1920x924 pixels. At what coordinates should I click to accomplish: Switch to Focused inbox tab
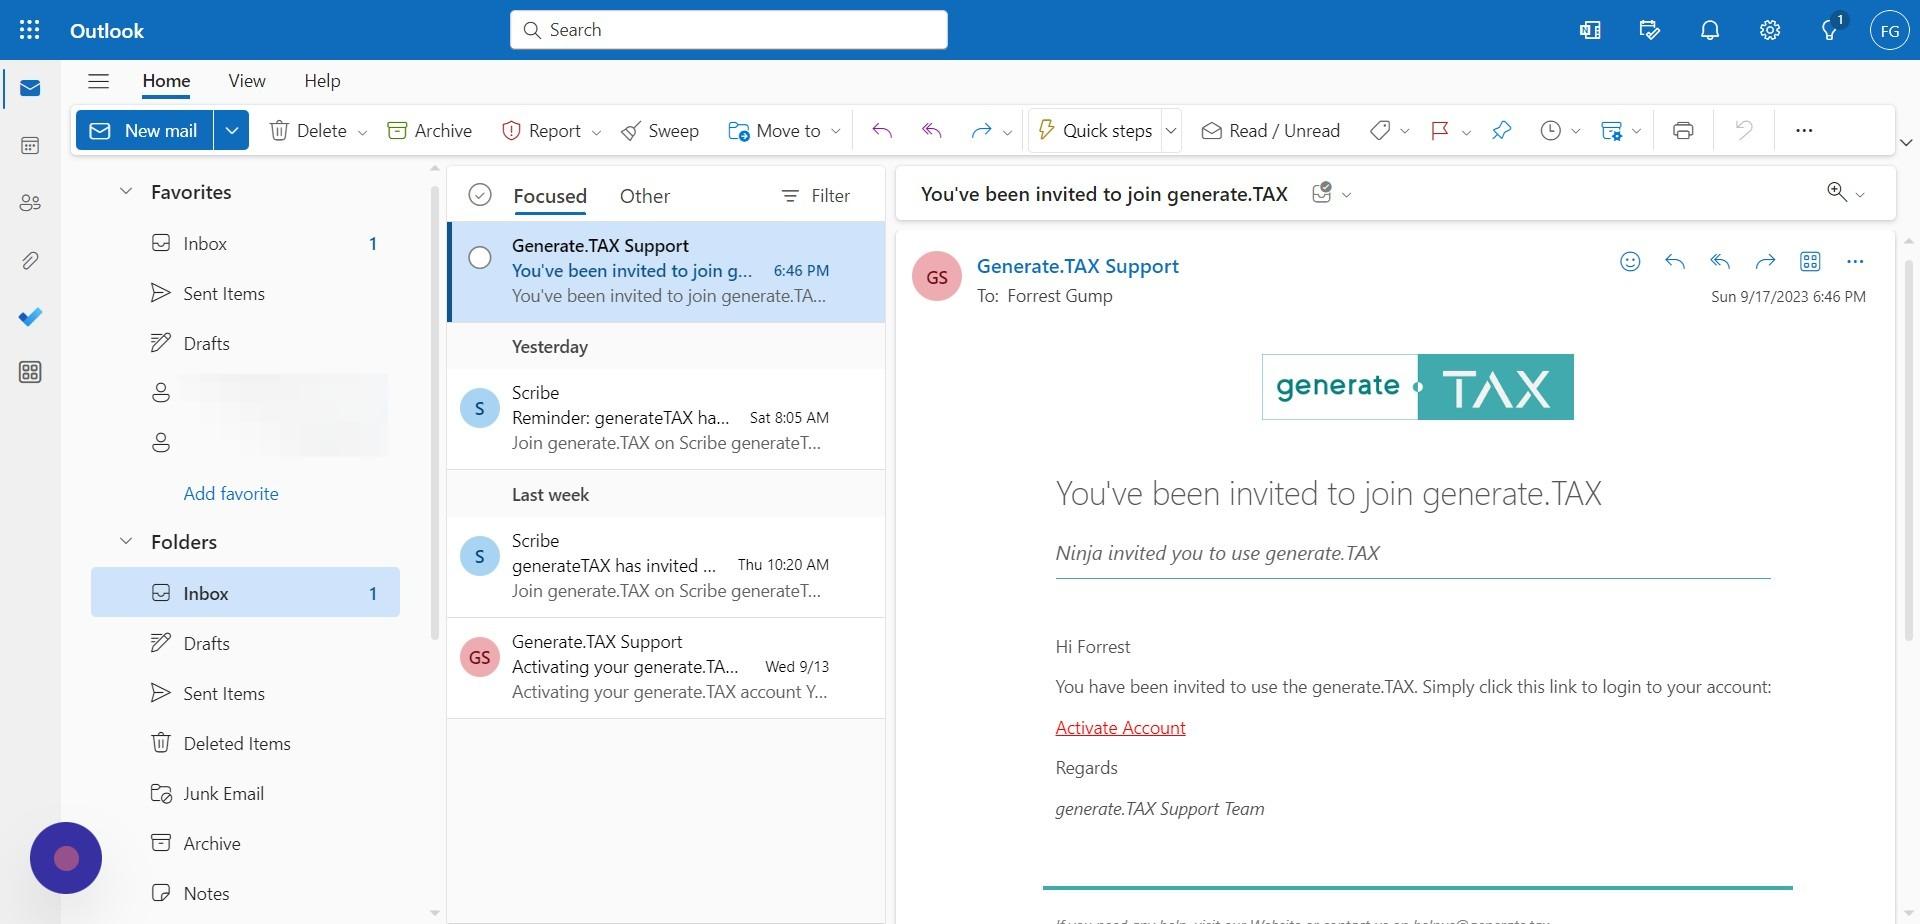click(x=550, y=196)
